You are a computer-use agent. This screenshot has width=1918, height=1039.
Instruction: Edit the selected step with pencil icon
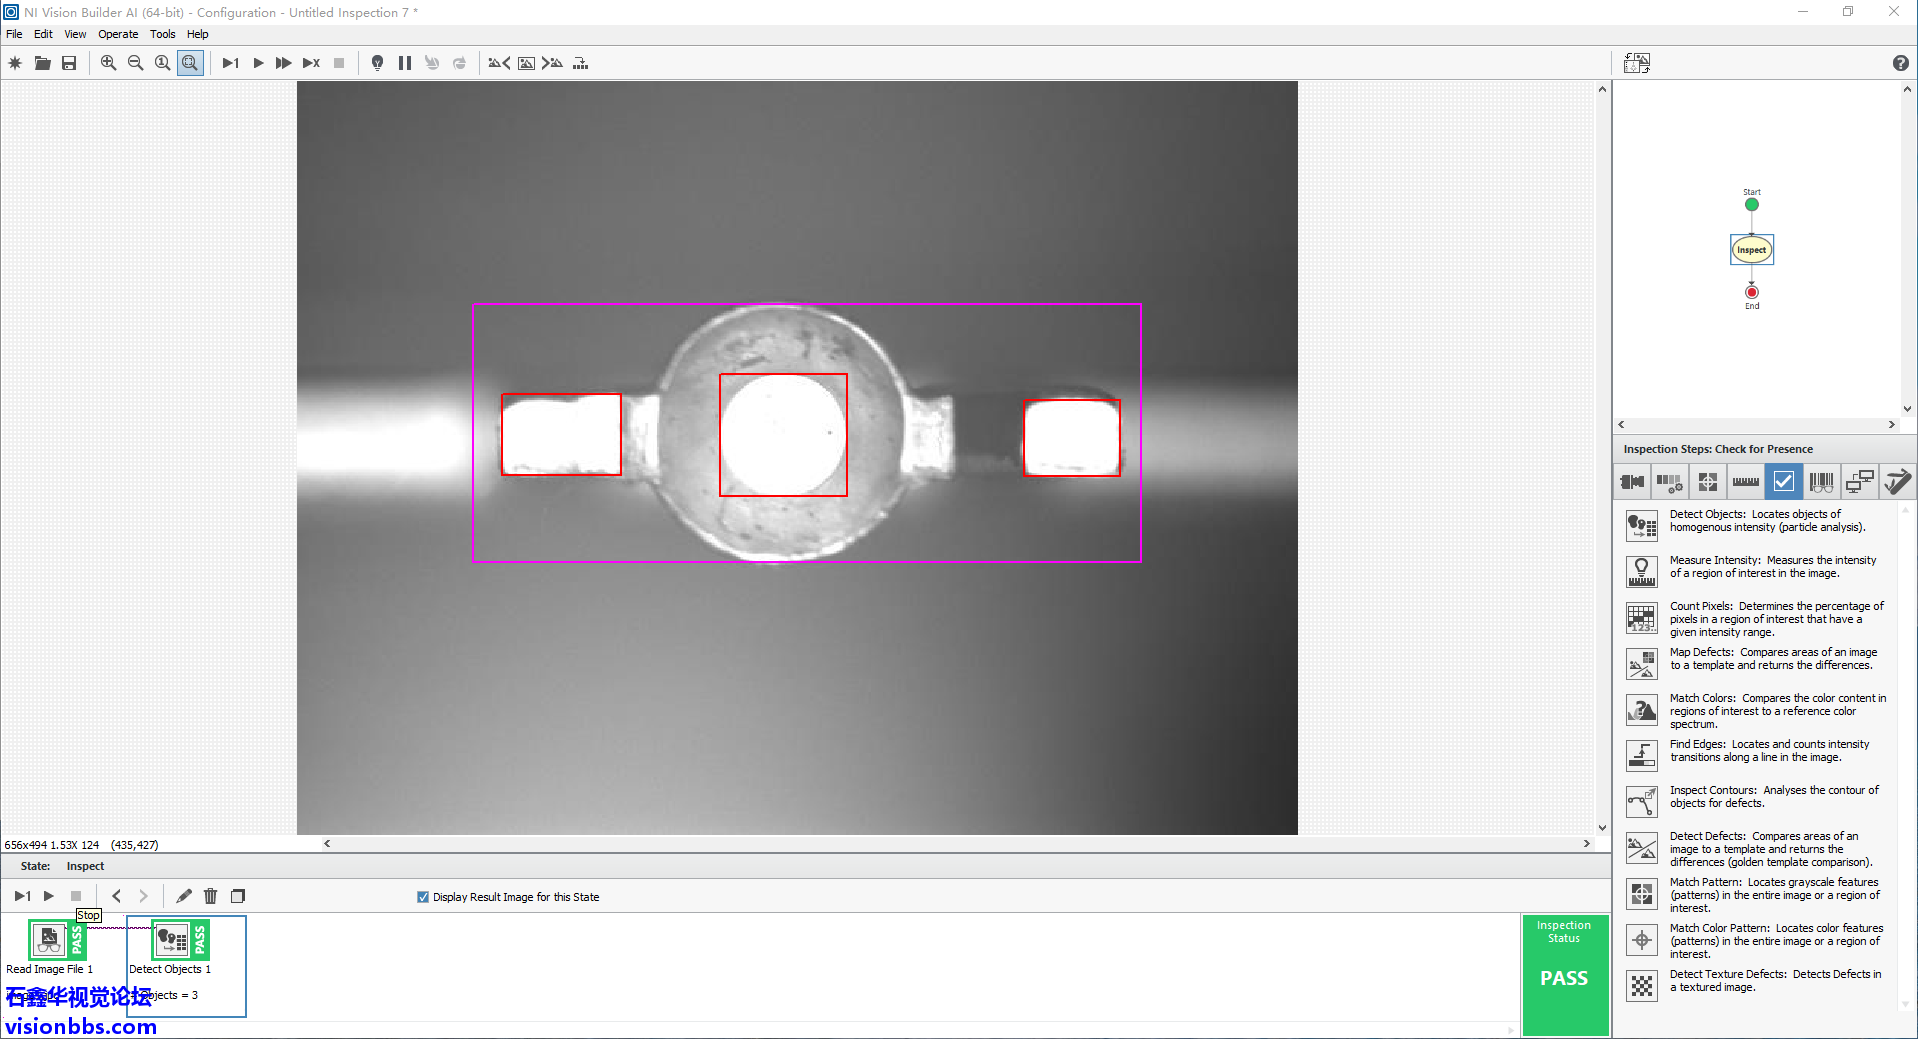click(184, 896)
